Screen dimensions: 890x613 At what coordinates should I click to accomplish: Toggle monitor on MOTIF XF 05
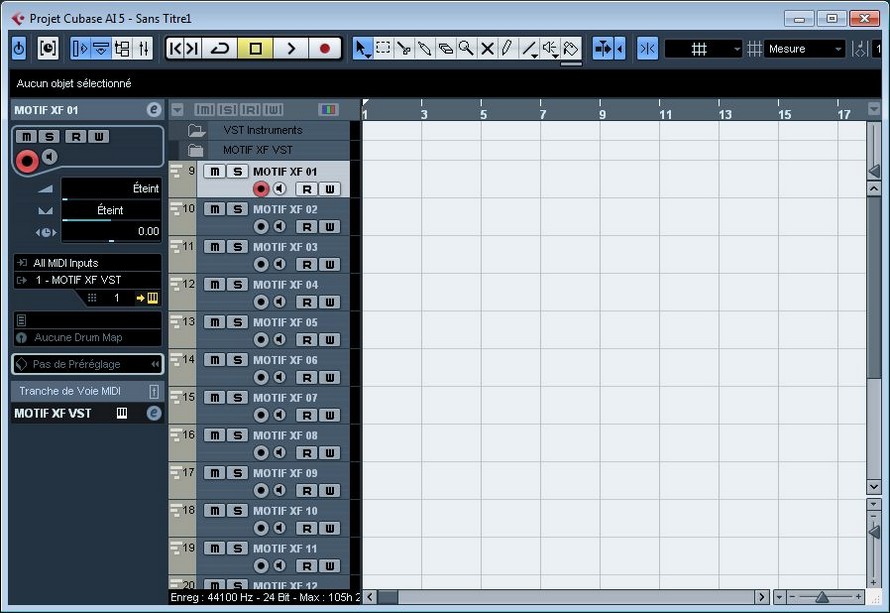coord(280,340)
